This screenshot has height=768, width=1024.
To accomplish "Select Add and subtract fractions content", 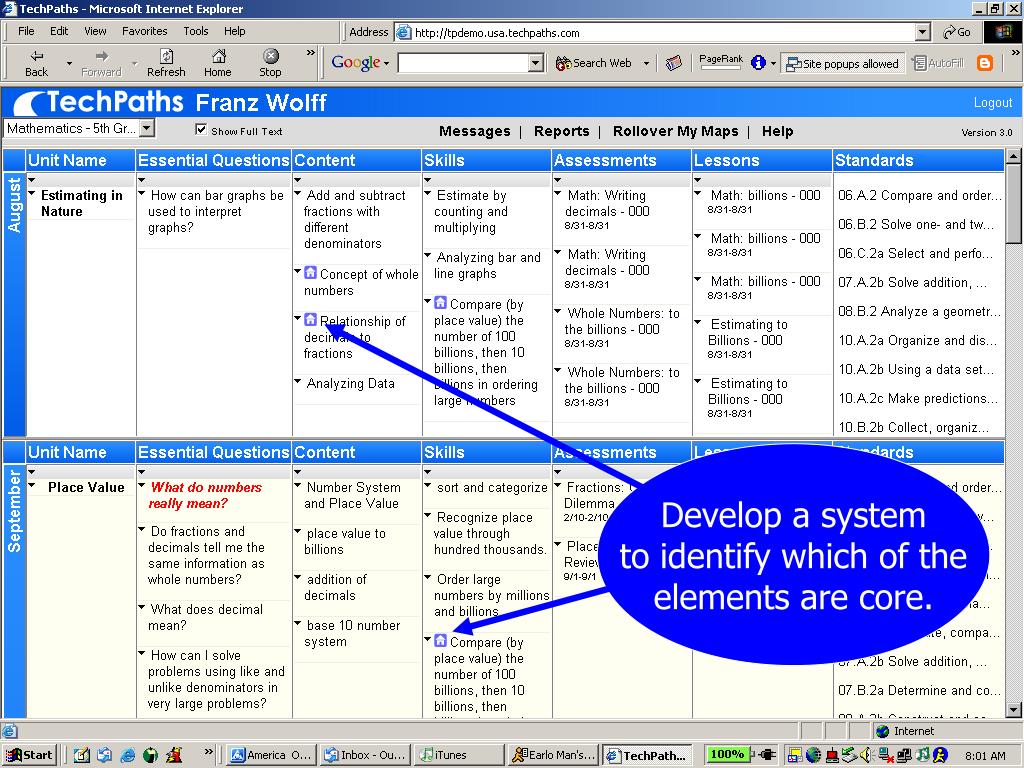I will (355, 219).
